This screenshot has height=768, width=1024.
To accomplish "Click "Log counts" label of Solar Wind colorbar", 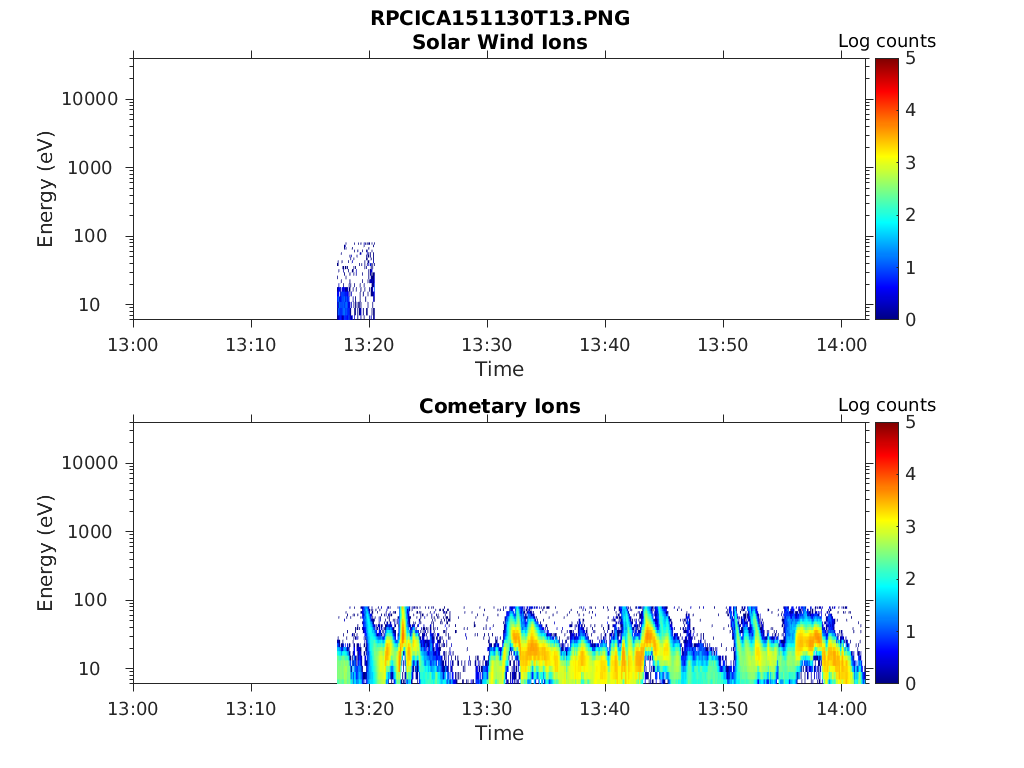I will tap(887, 41).
